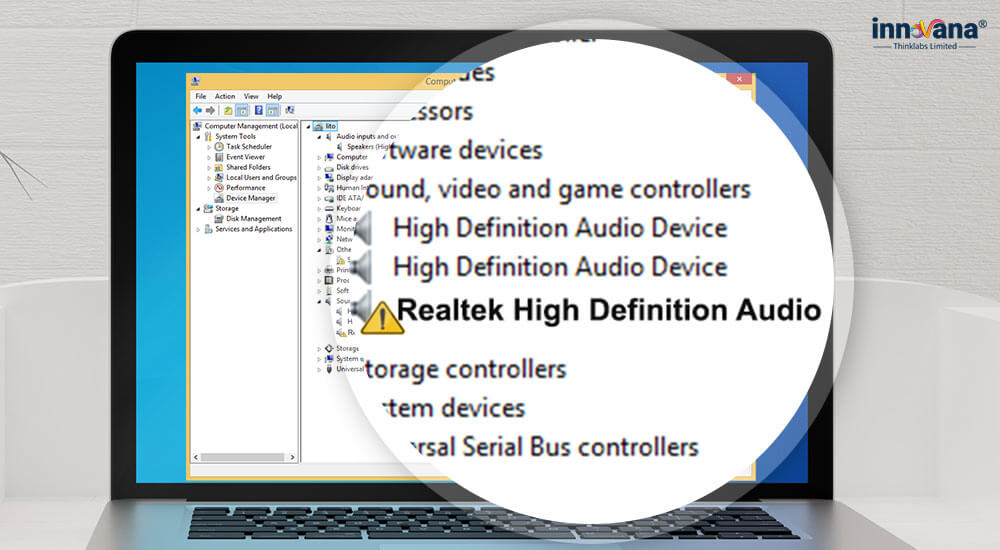Select the Speakers device entry
Viewport: 1000px width, 550px height.
pyautogui.click(x=369, y=147)
